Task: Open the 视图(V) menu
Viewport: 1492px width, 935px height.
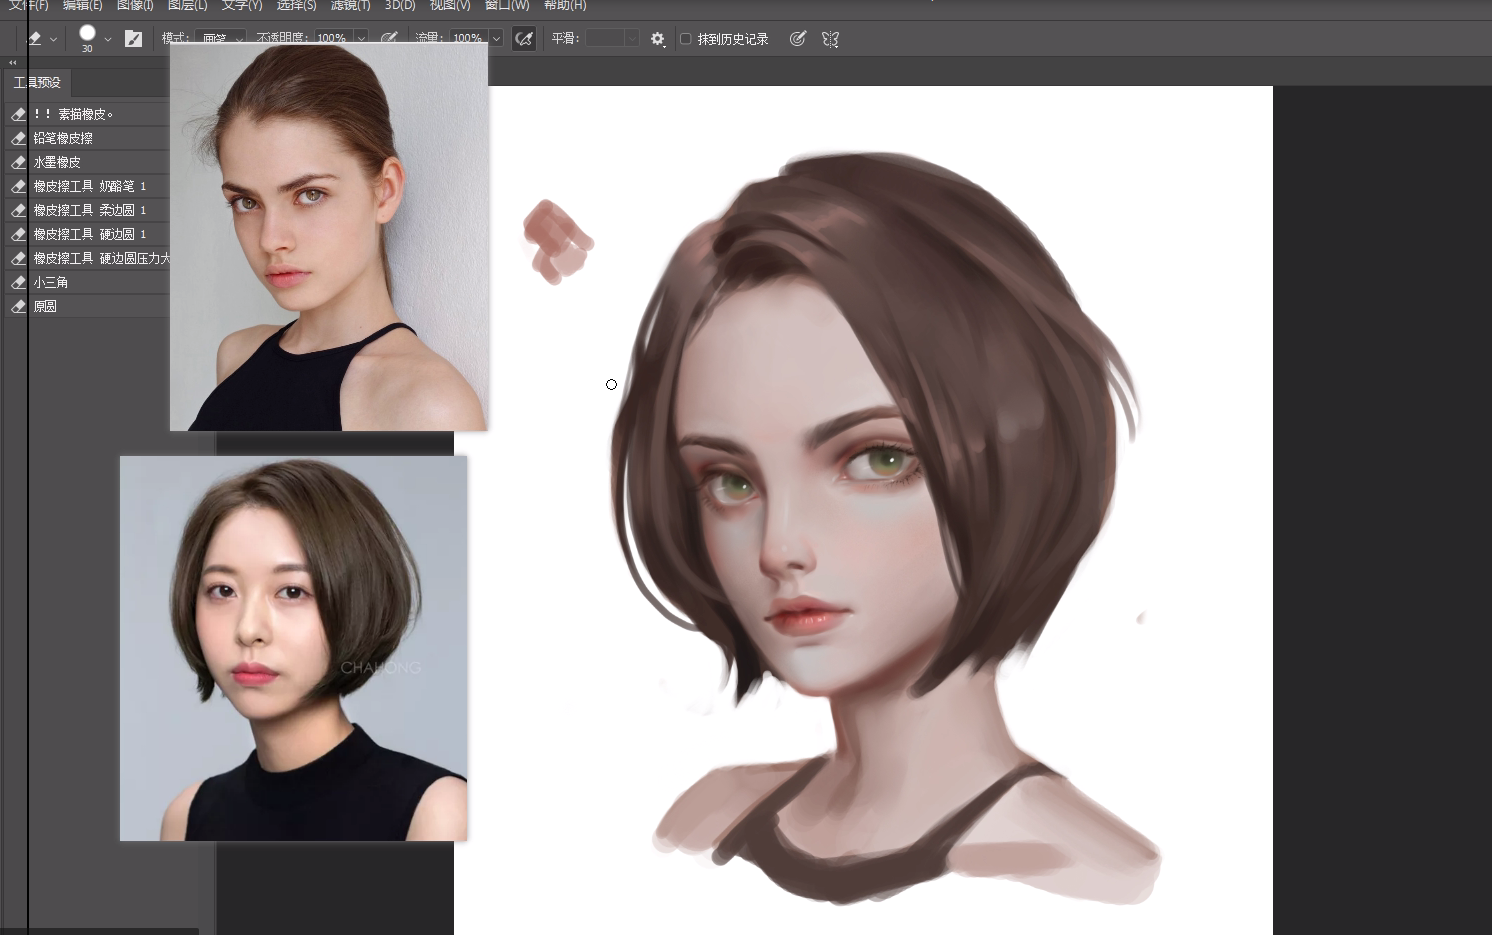Action: (450, 5)
